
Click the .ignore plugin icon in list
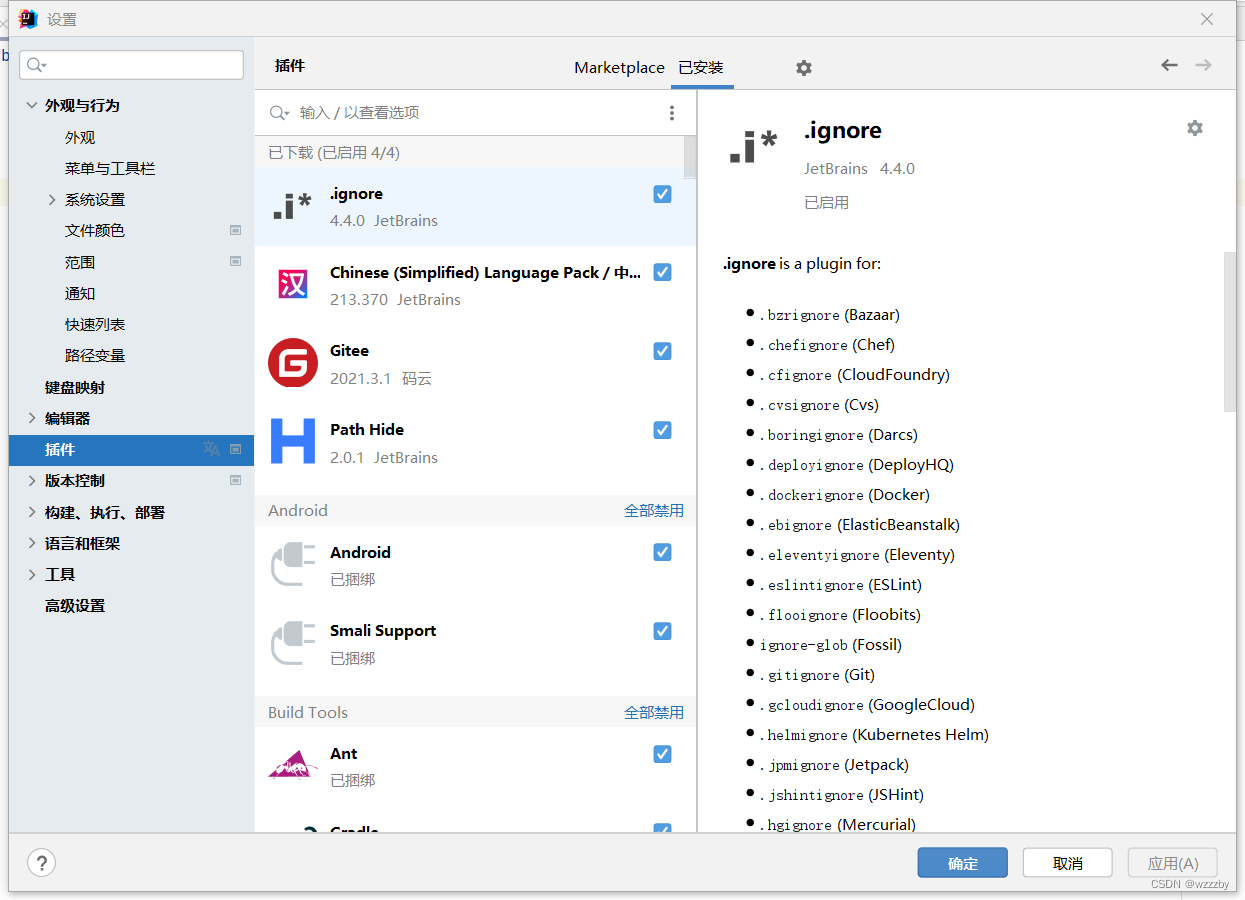[293, 207]
